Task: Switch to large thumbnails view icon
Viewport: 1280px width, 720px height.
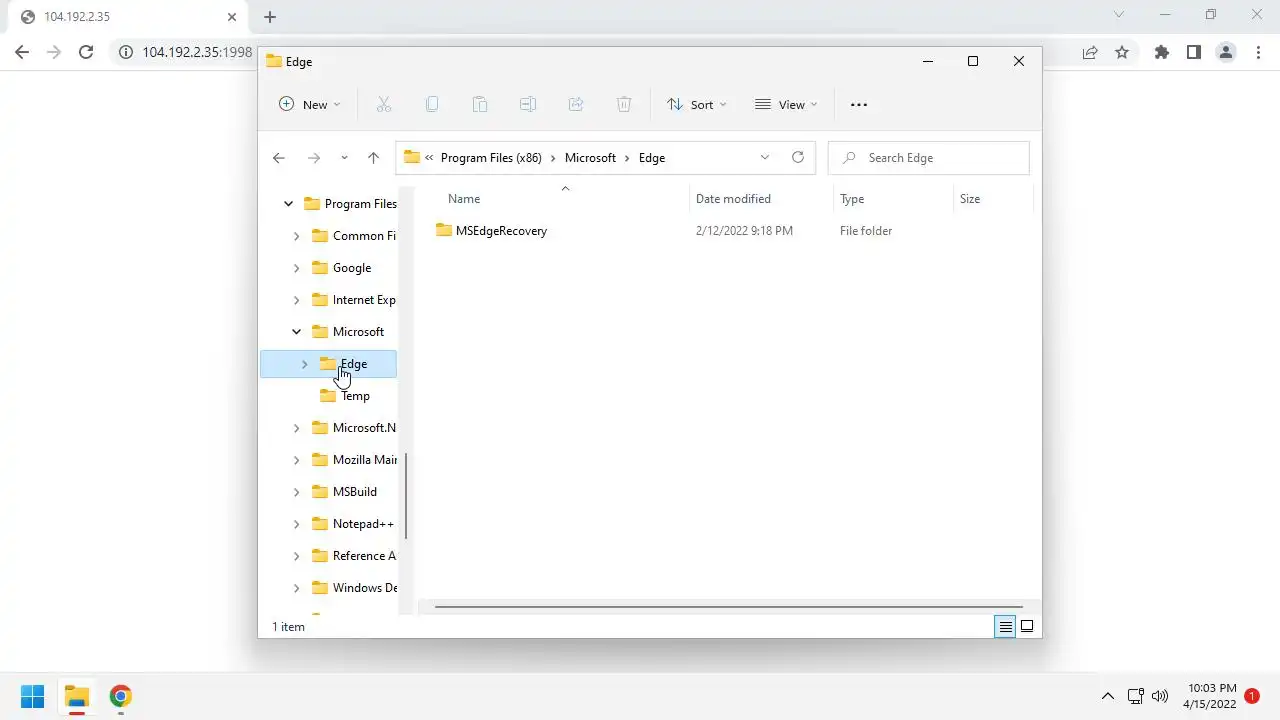Action: pyautogui.click(x=1027, y=627)
